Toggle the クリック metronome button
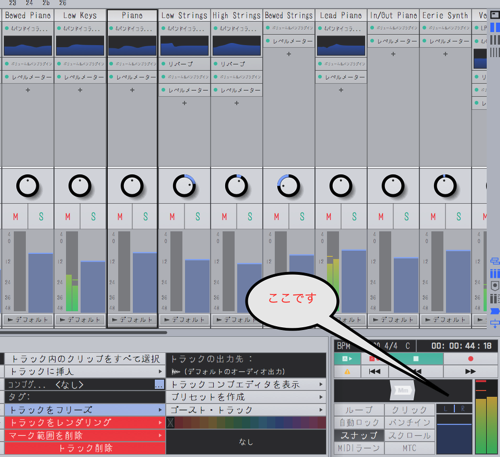Screen dimensions: 500x457 [x=410, y=410]
